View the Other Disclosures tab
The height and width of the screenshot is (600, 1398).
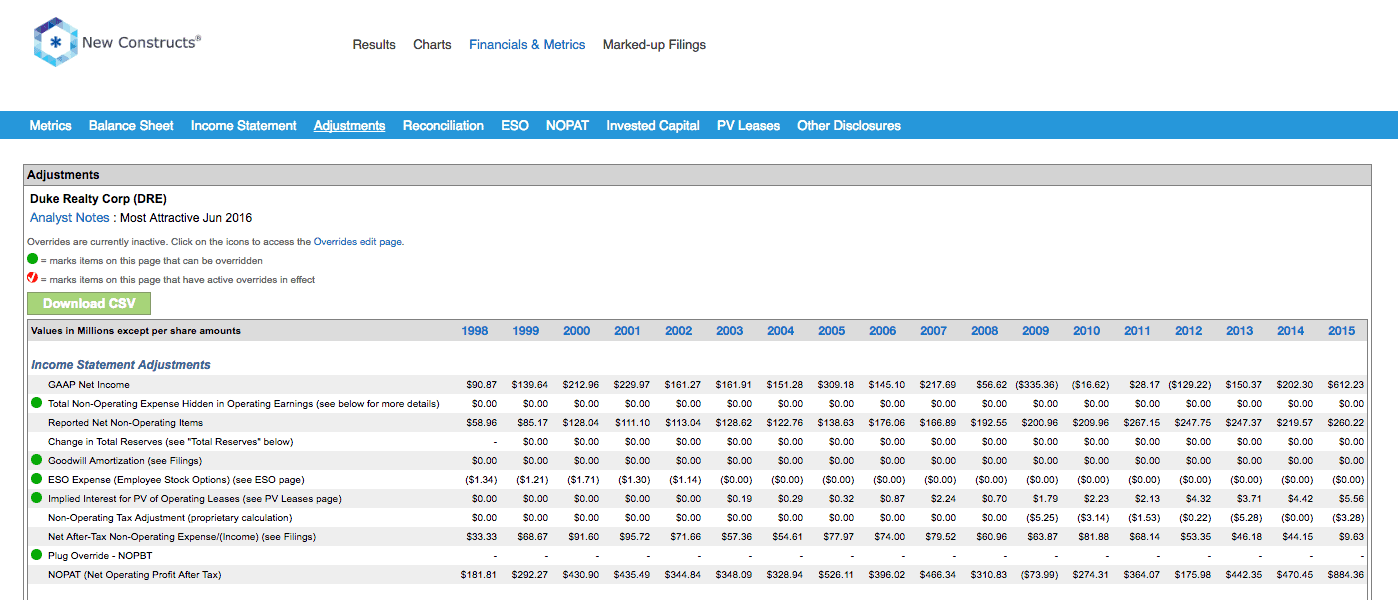click(849, 126)
